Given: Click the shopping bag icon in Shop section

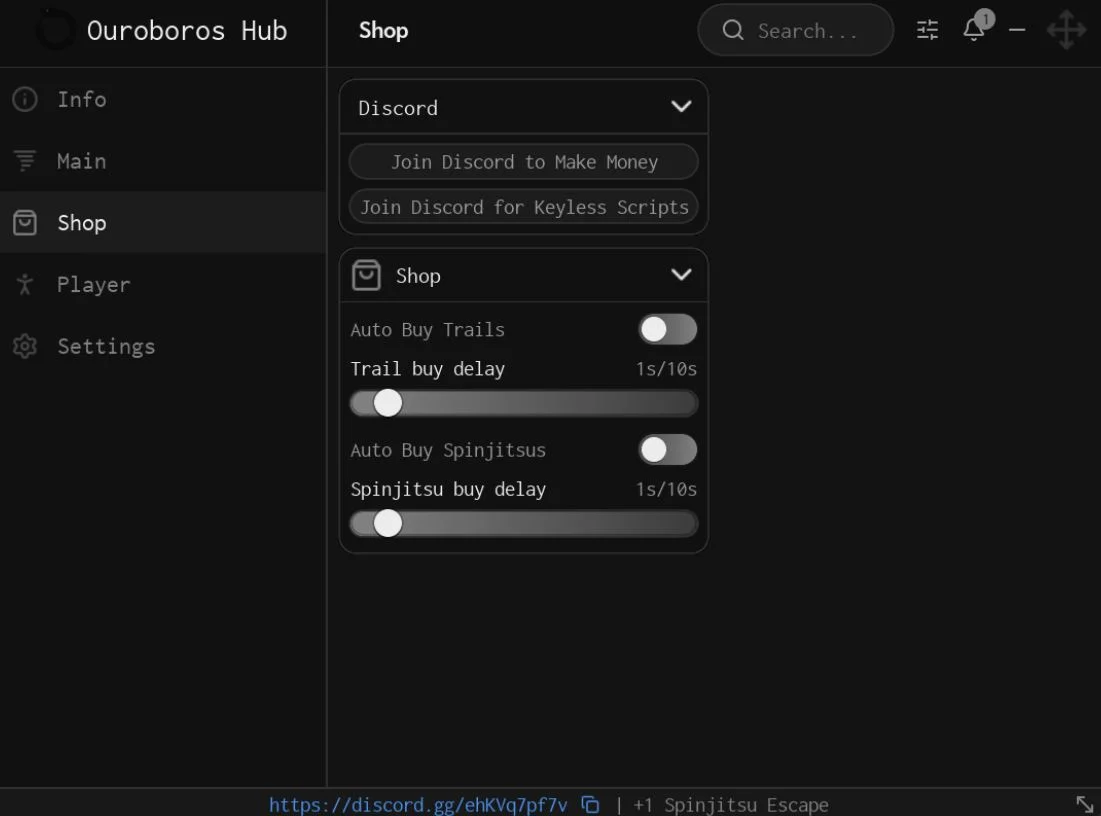Looking at the screenshot, I should click(x=366, y=275).
